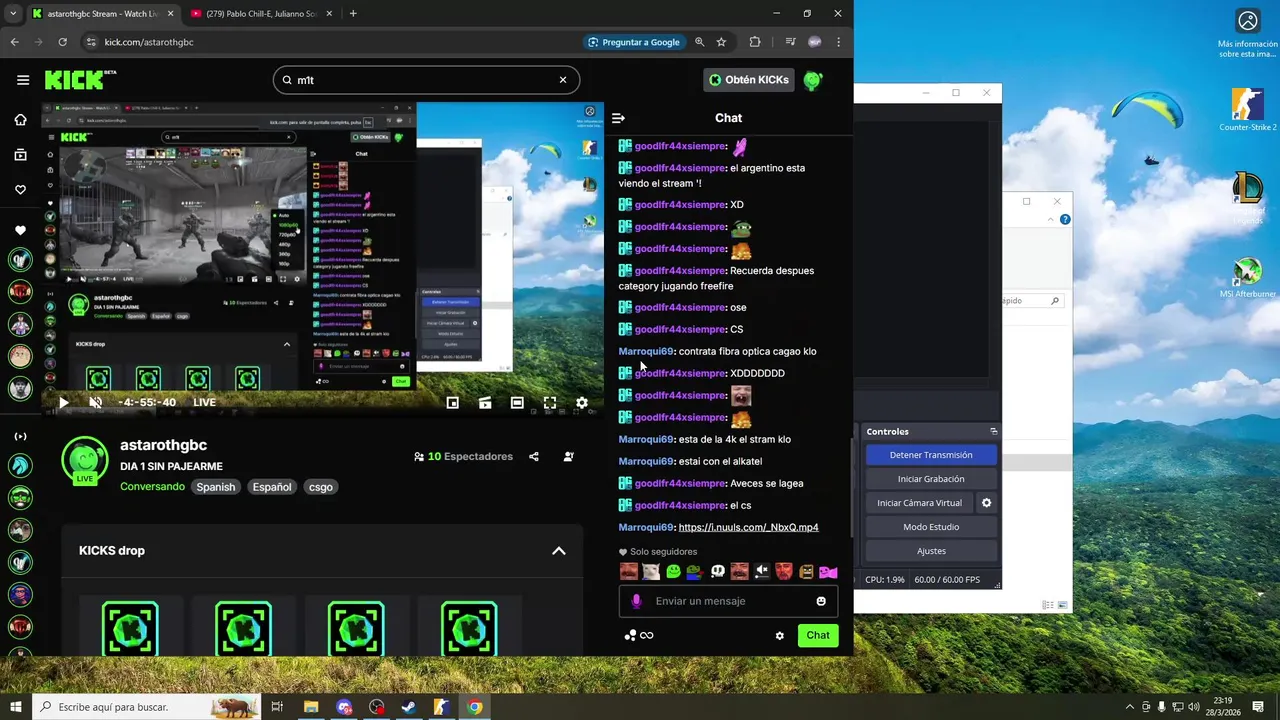Click Iniciar Cámara Virtual in OBS
The width and height of the screenshot is (1280, 720).
click(x=919, y=503)
